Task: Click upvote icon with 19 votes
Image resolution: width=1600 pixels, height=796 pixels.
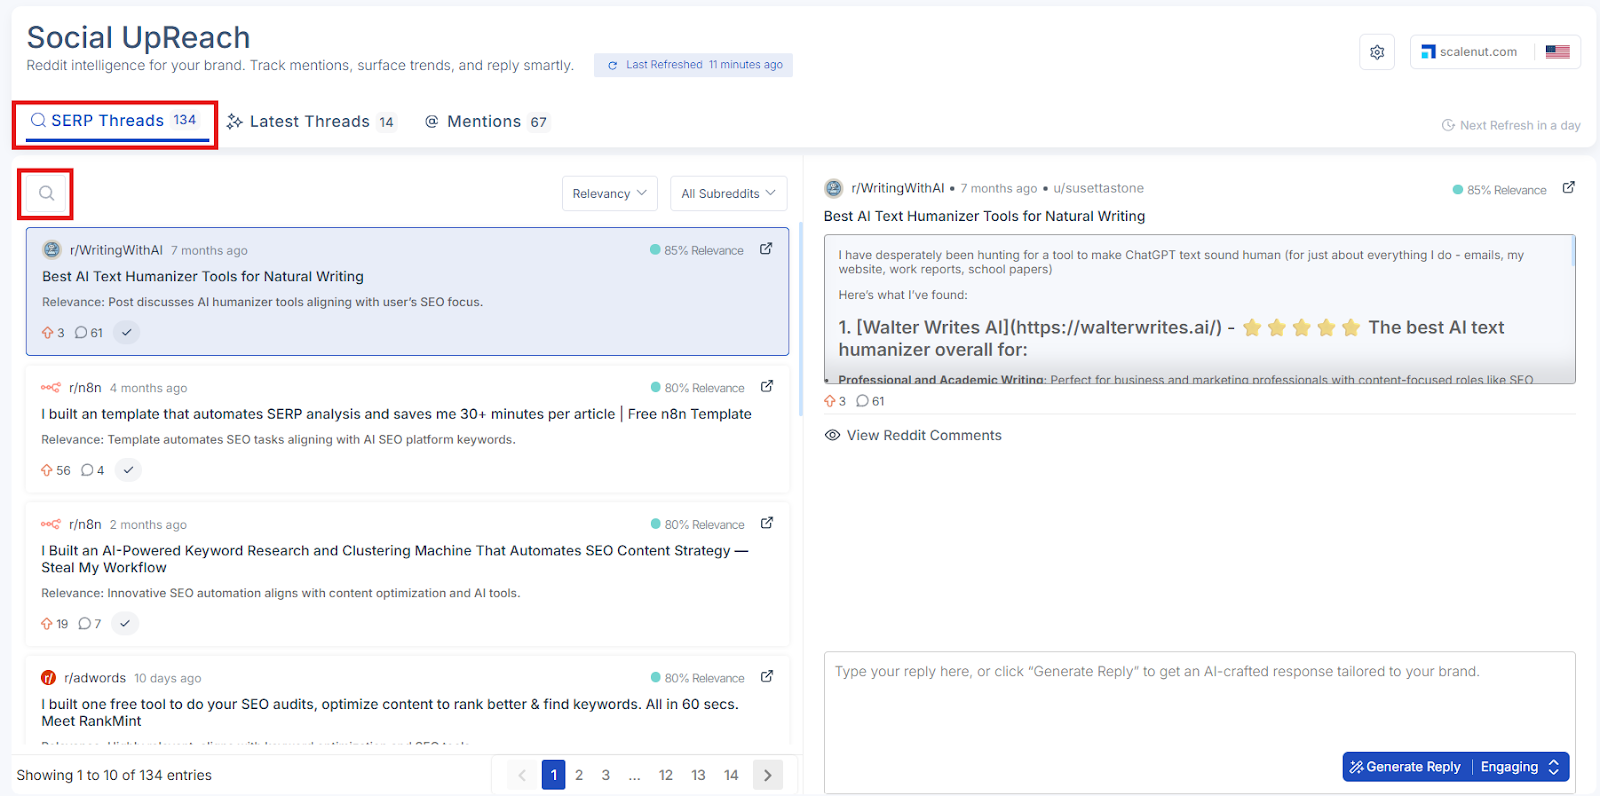Action: coord(47,624)
